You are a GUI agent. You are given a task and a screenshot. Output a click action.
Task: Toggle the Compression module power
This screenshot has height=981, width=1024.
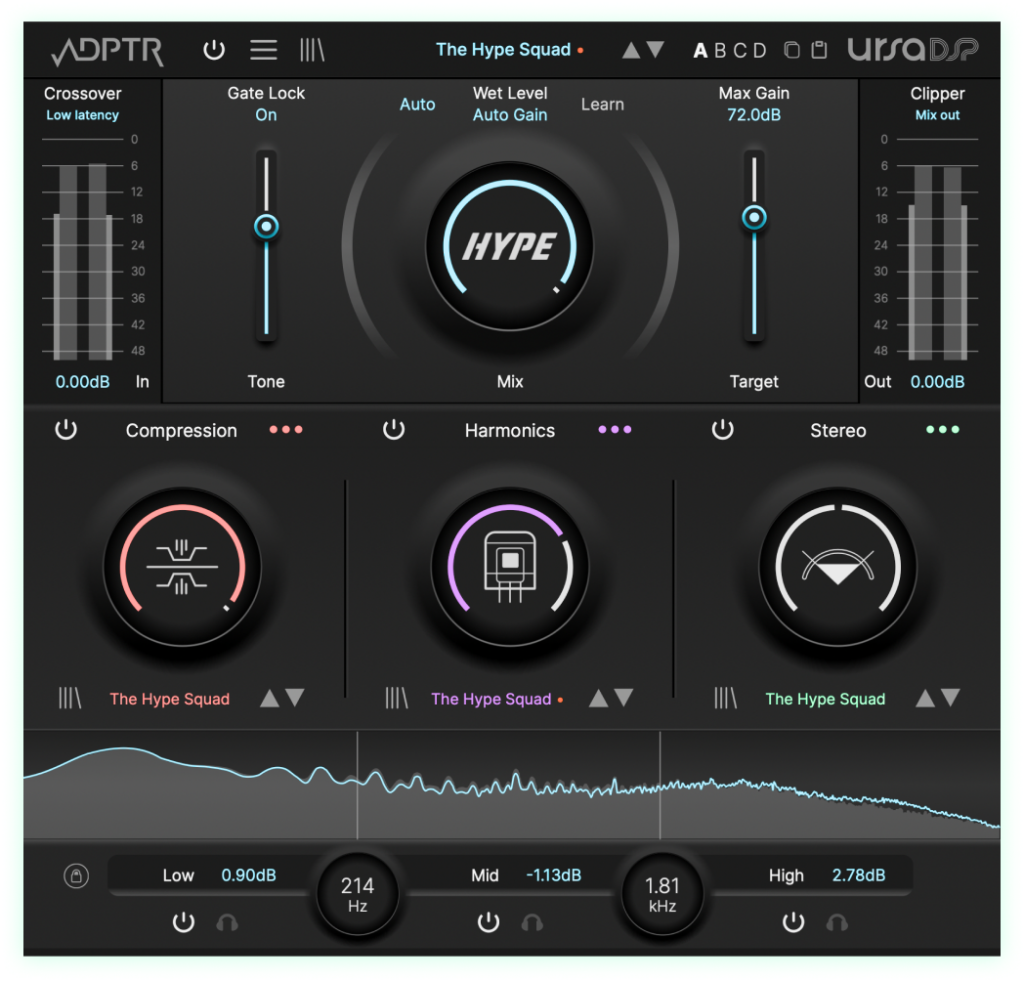tap(65, 430)
